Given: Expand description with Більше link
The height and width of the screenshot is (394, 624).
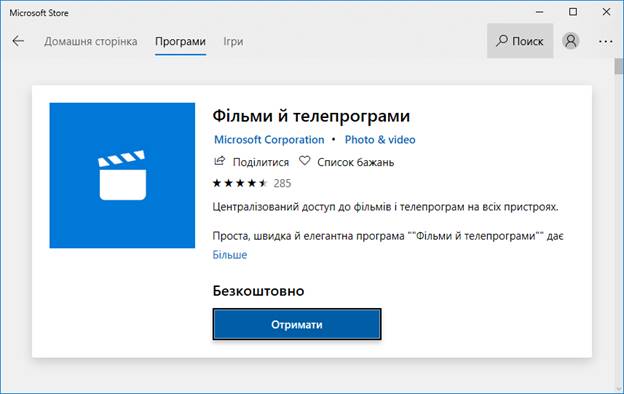Looking at the screenshot, I should point(230,255).
